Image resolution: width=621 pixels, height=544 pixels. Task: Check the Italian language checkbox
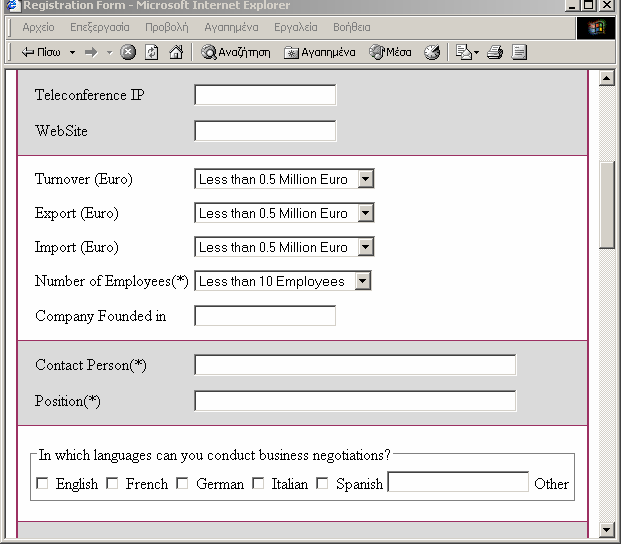tap(258, 483)
